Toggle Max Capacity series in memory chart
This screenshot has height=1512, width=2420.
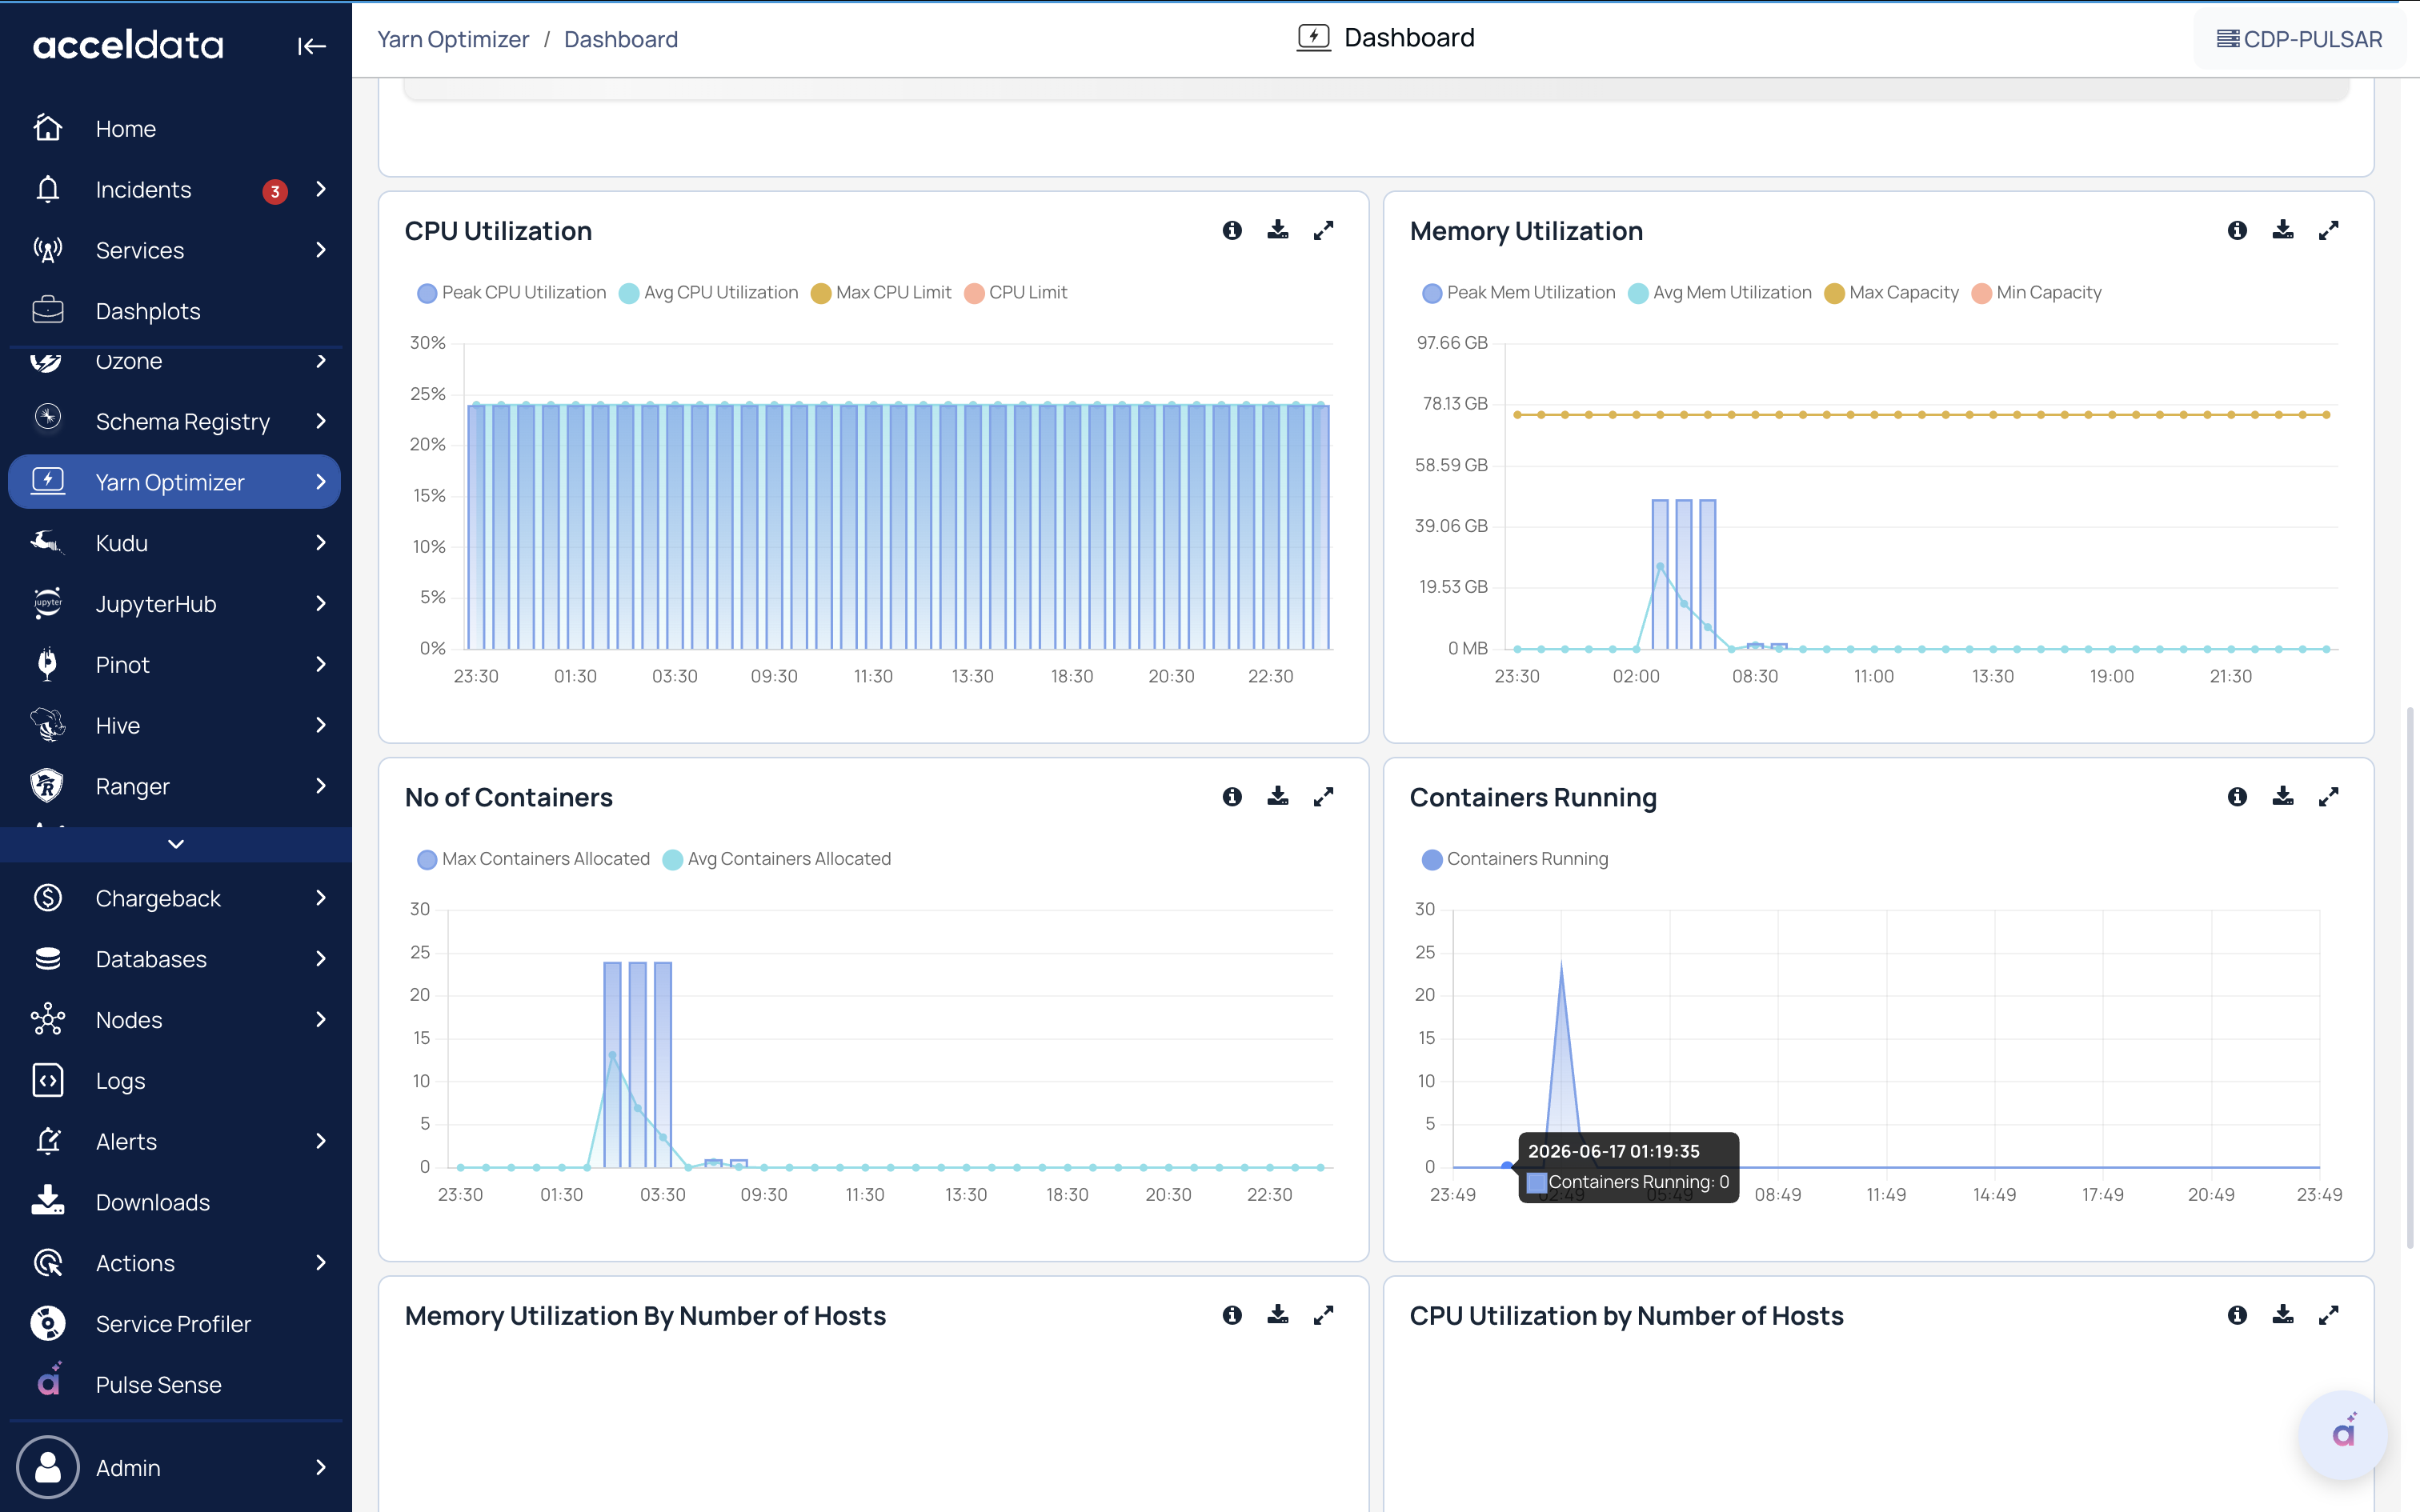(x=1891, y=293)
